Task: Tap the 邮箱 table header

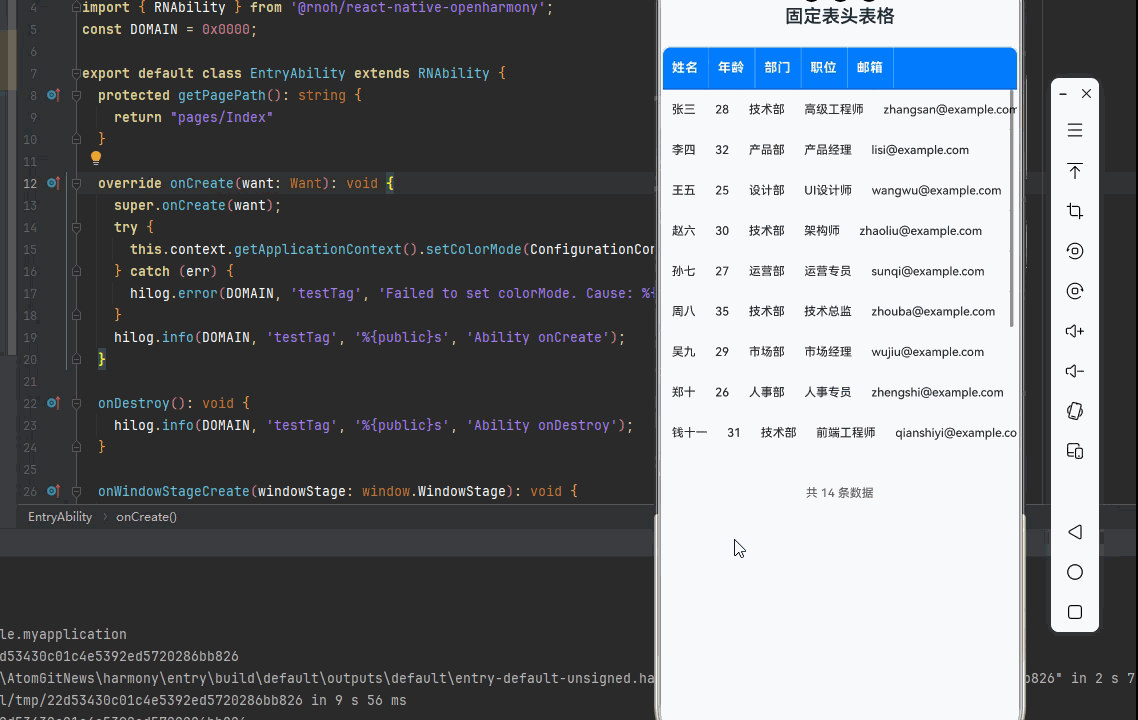Action: [x=870, y=68]
